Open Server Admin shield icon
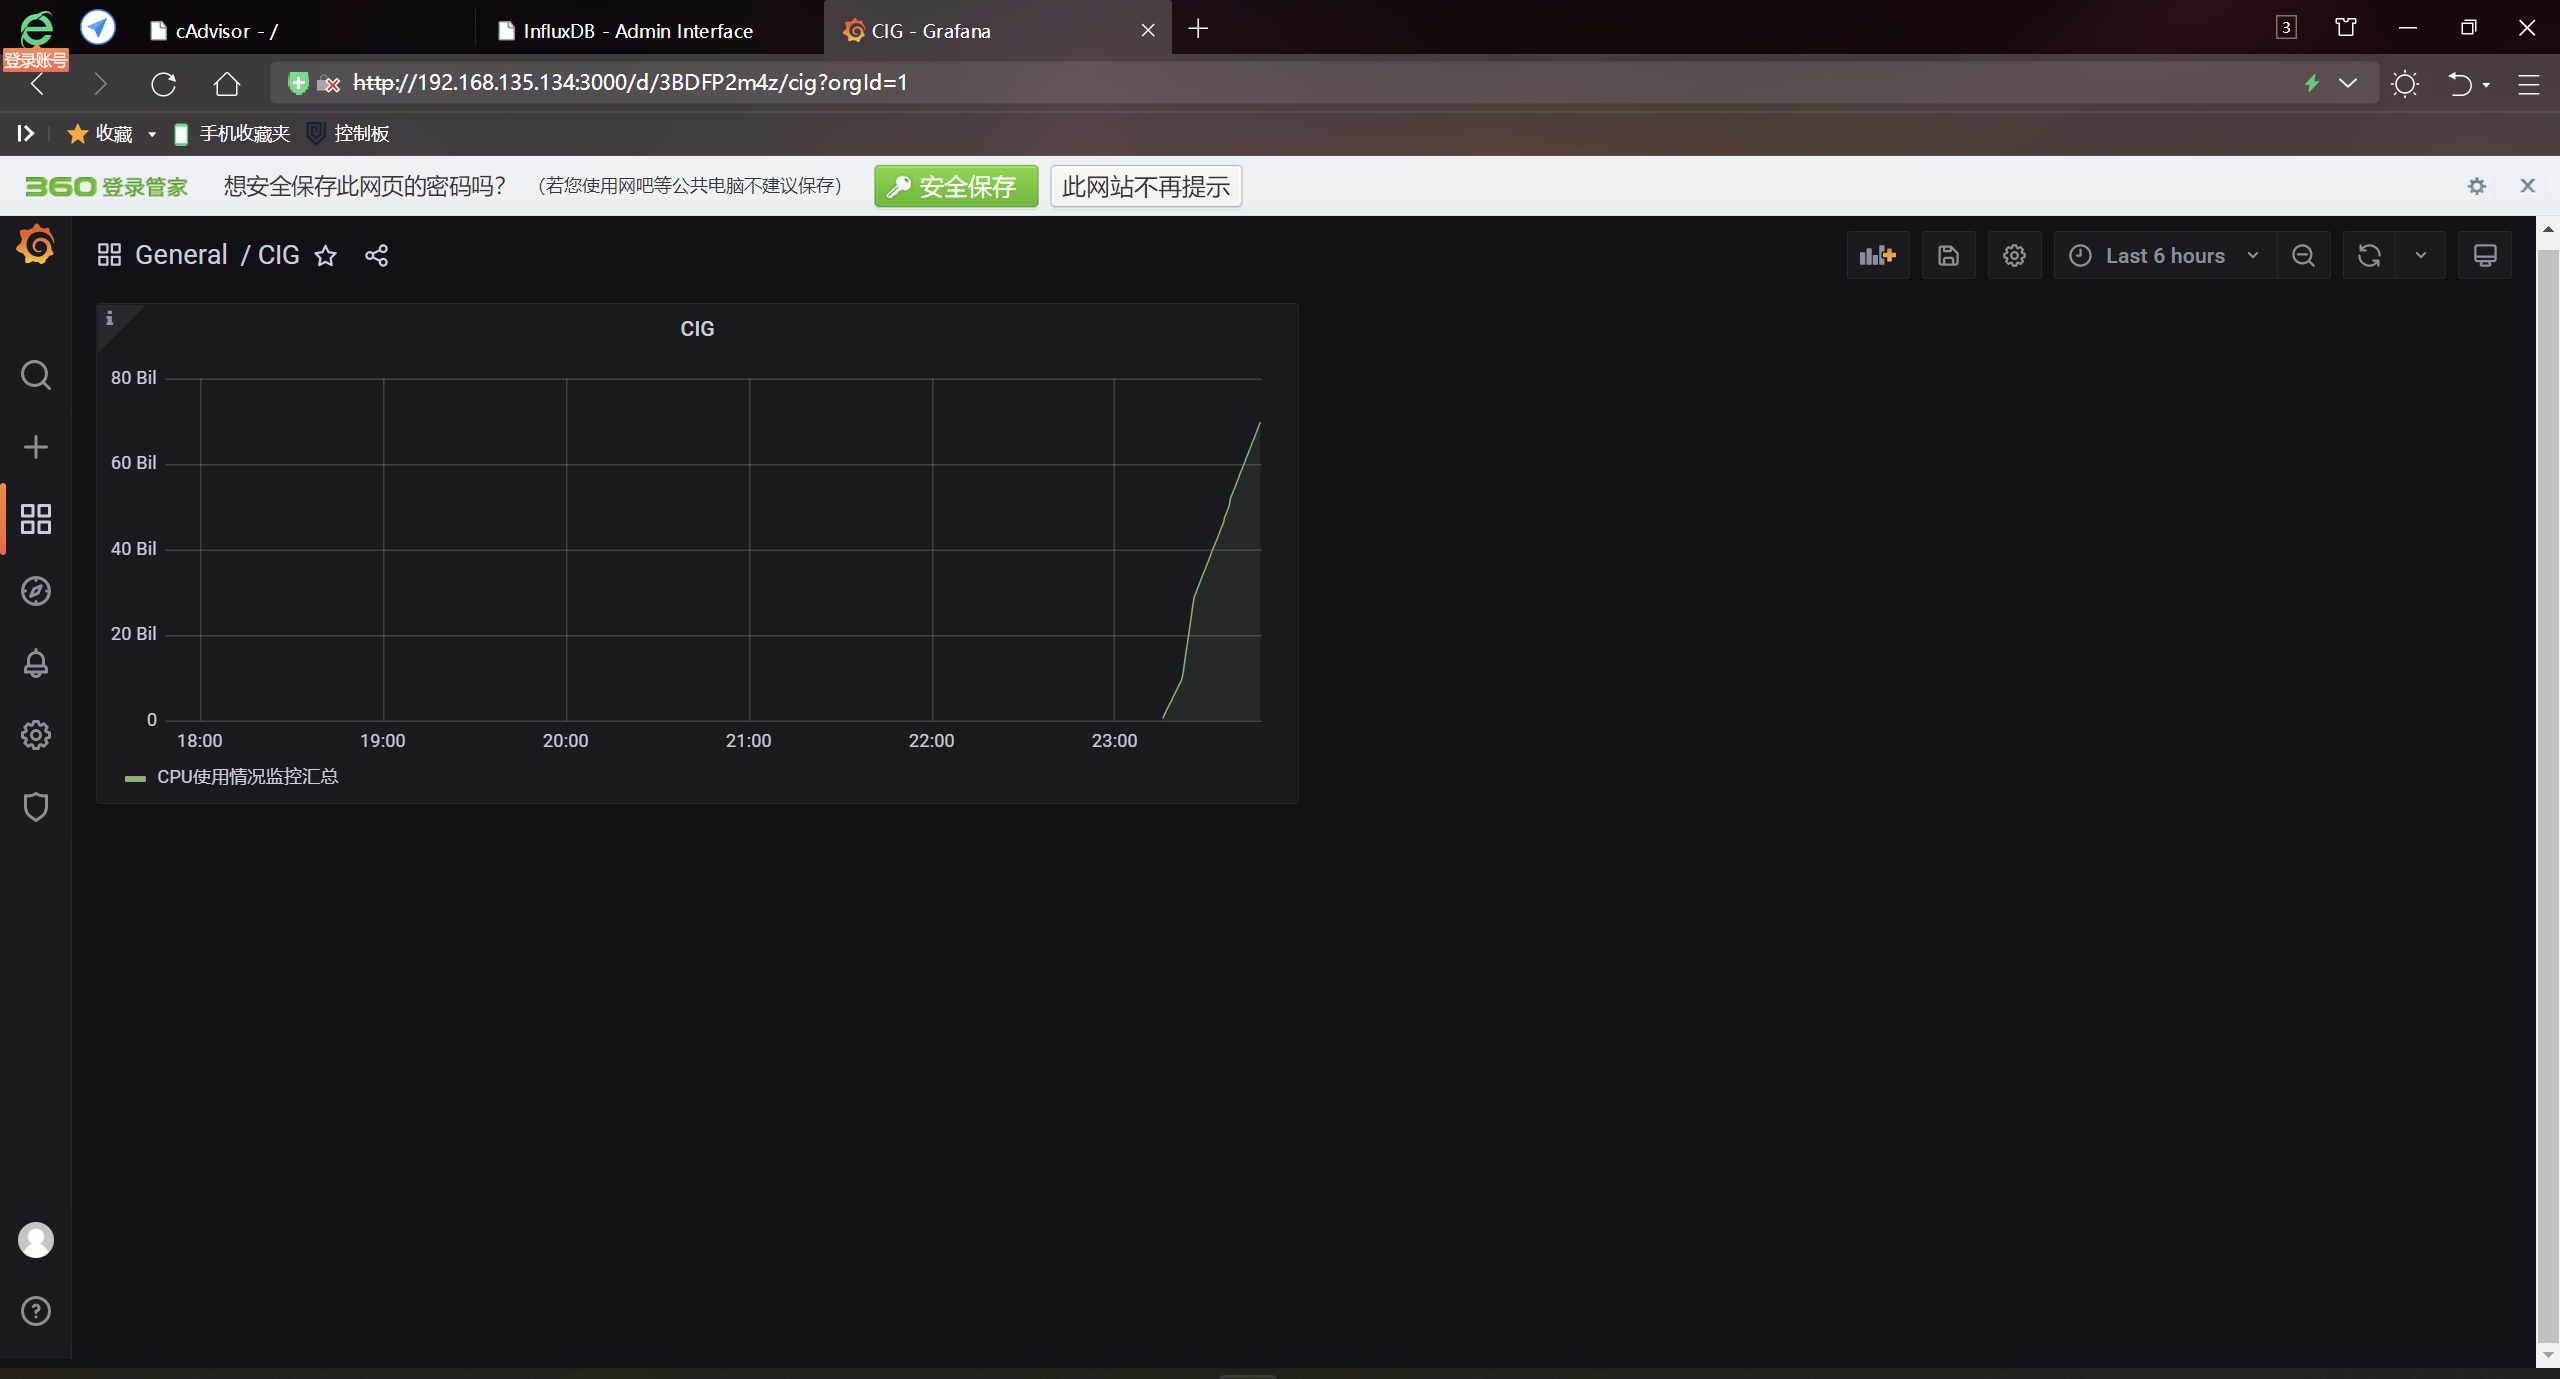The height and width of the screenshot is (1379, 2560). point(36,807)
